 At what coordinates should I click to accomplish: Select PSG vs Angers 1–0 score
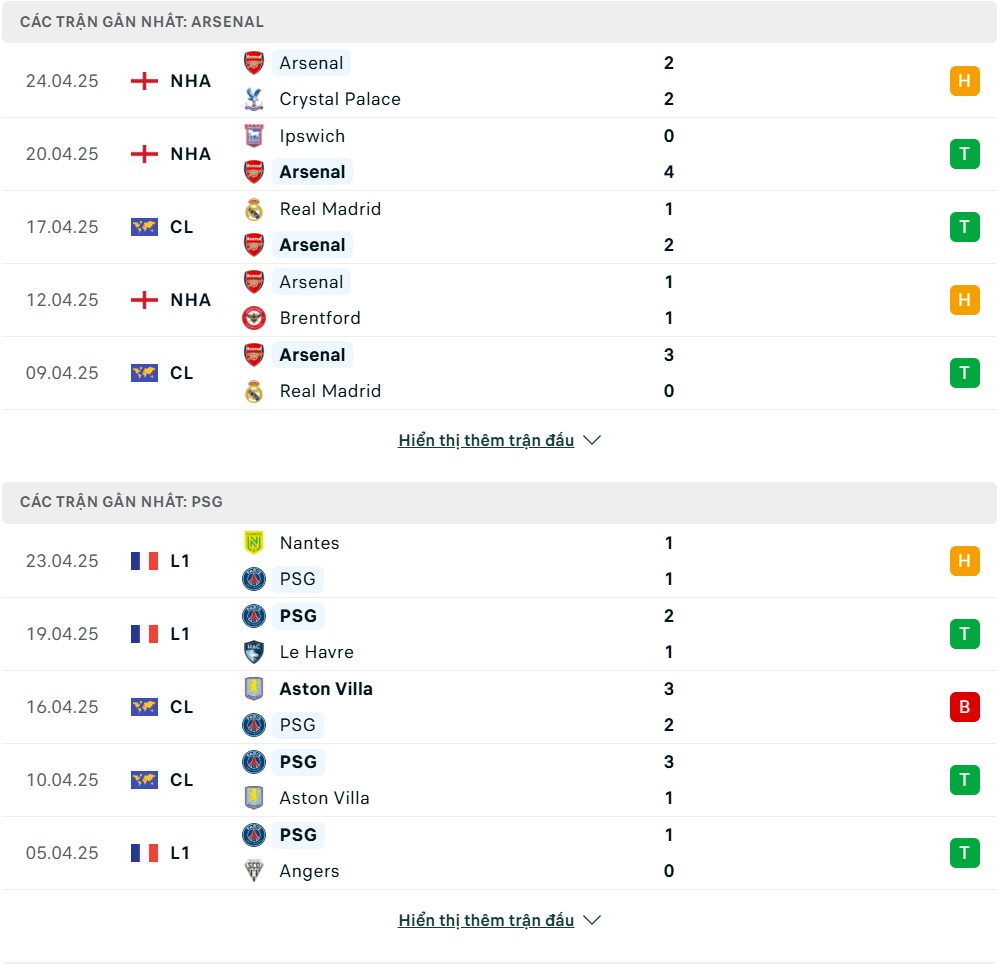coord(669,853)
